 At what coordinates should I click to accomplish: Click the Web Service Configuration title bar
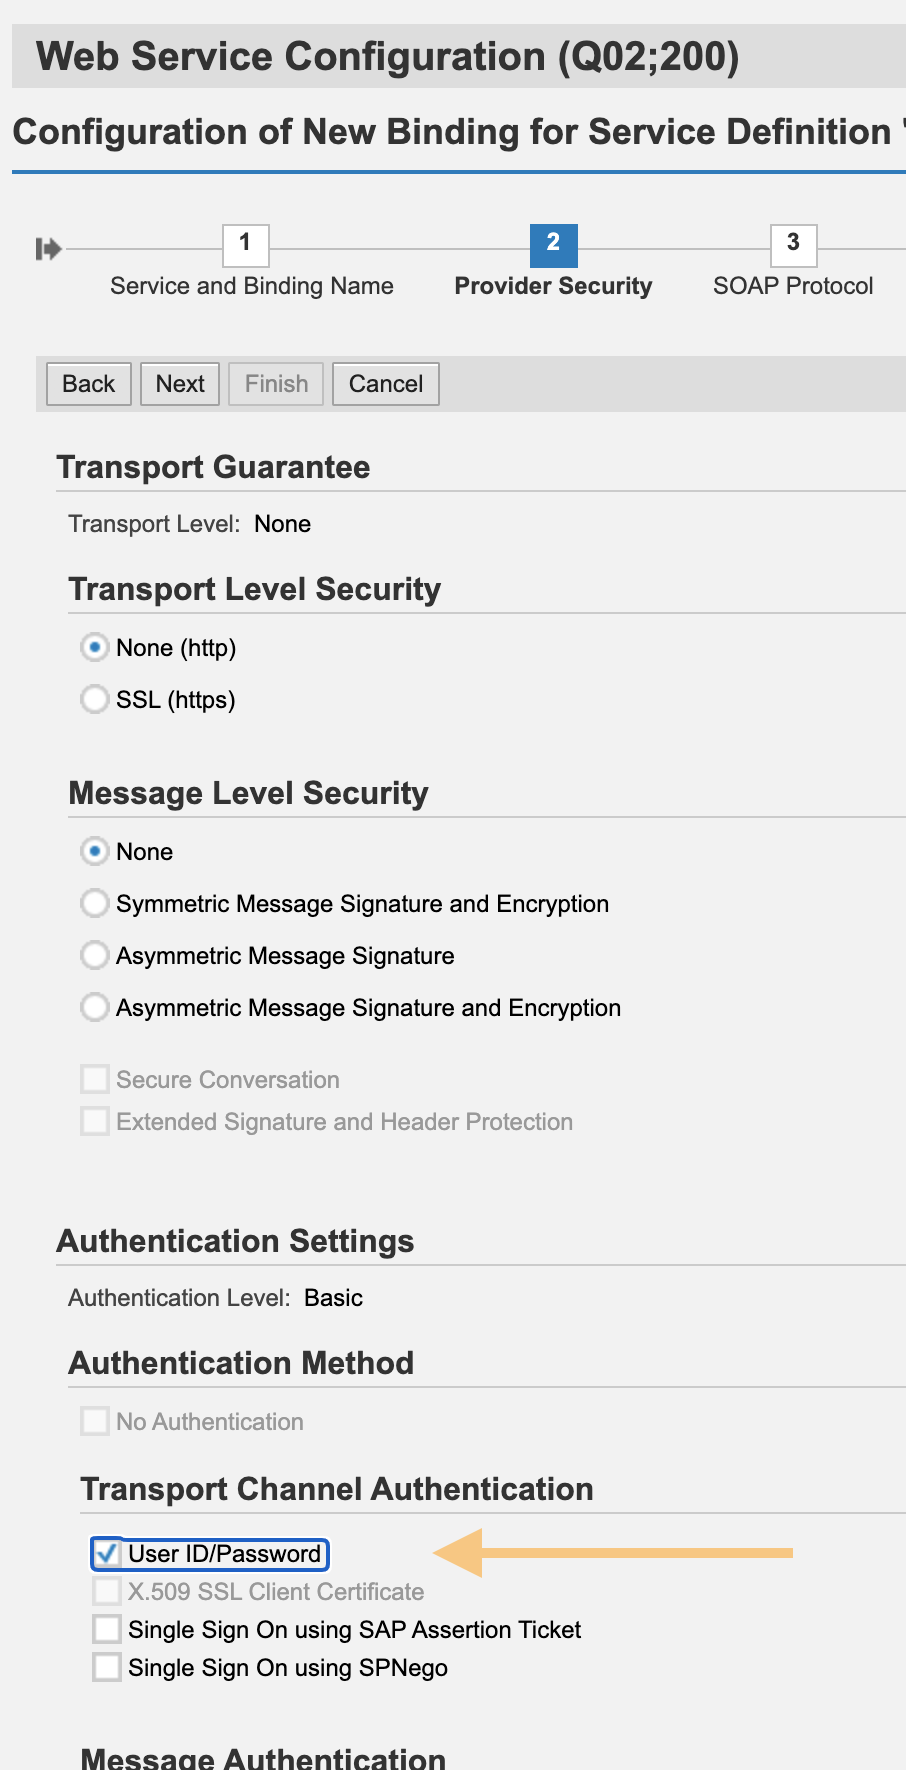click(388, 57)
